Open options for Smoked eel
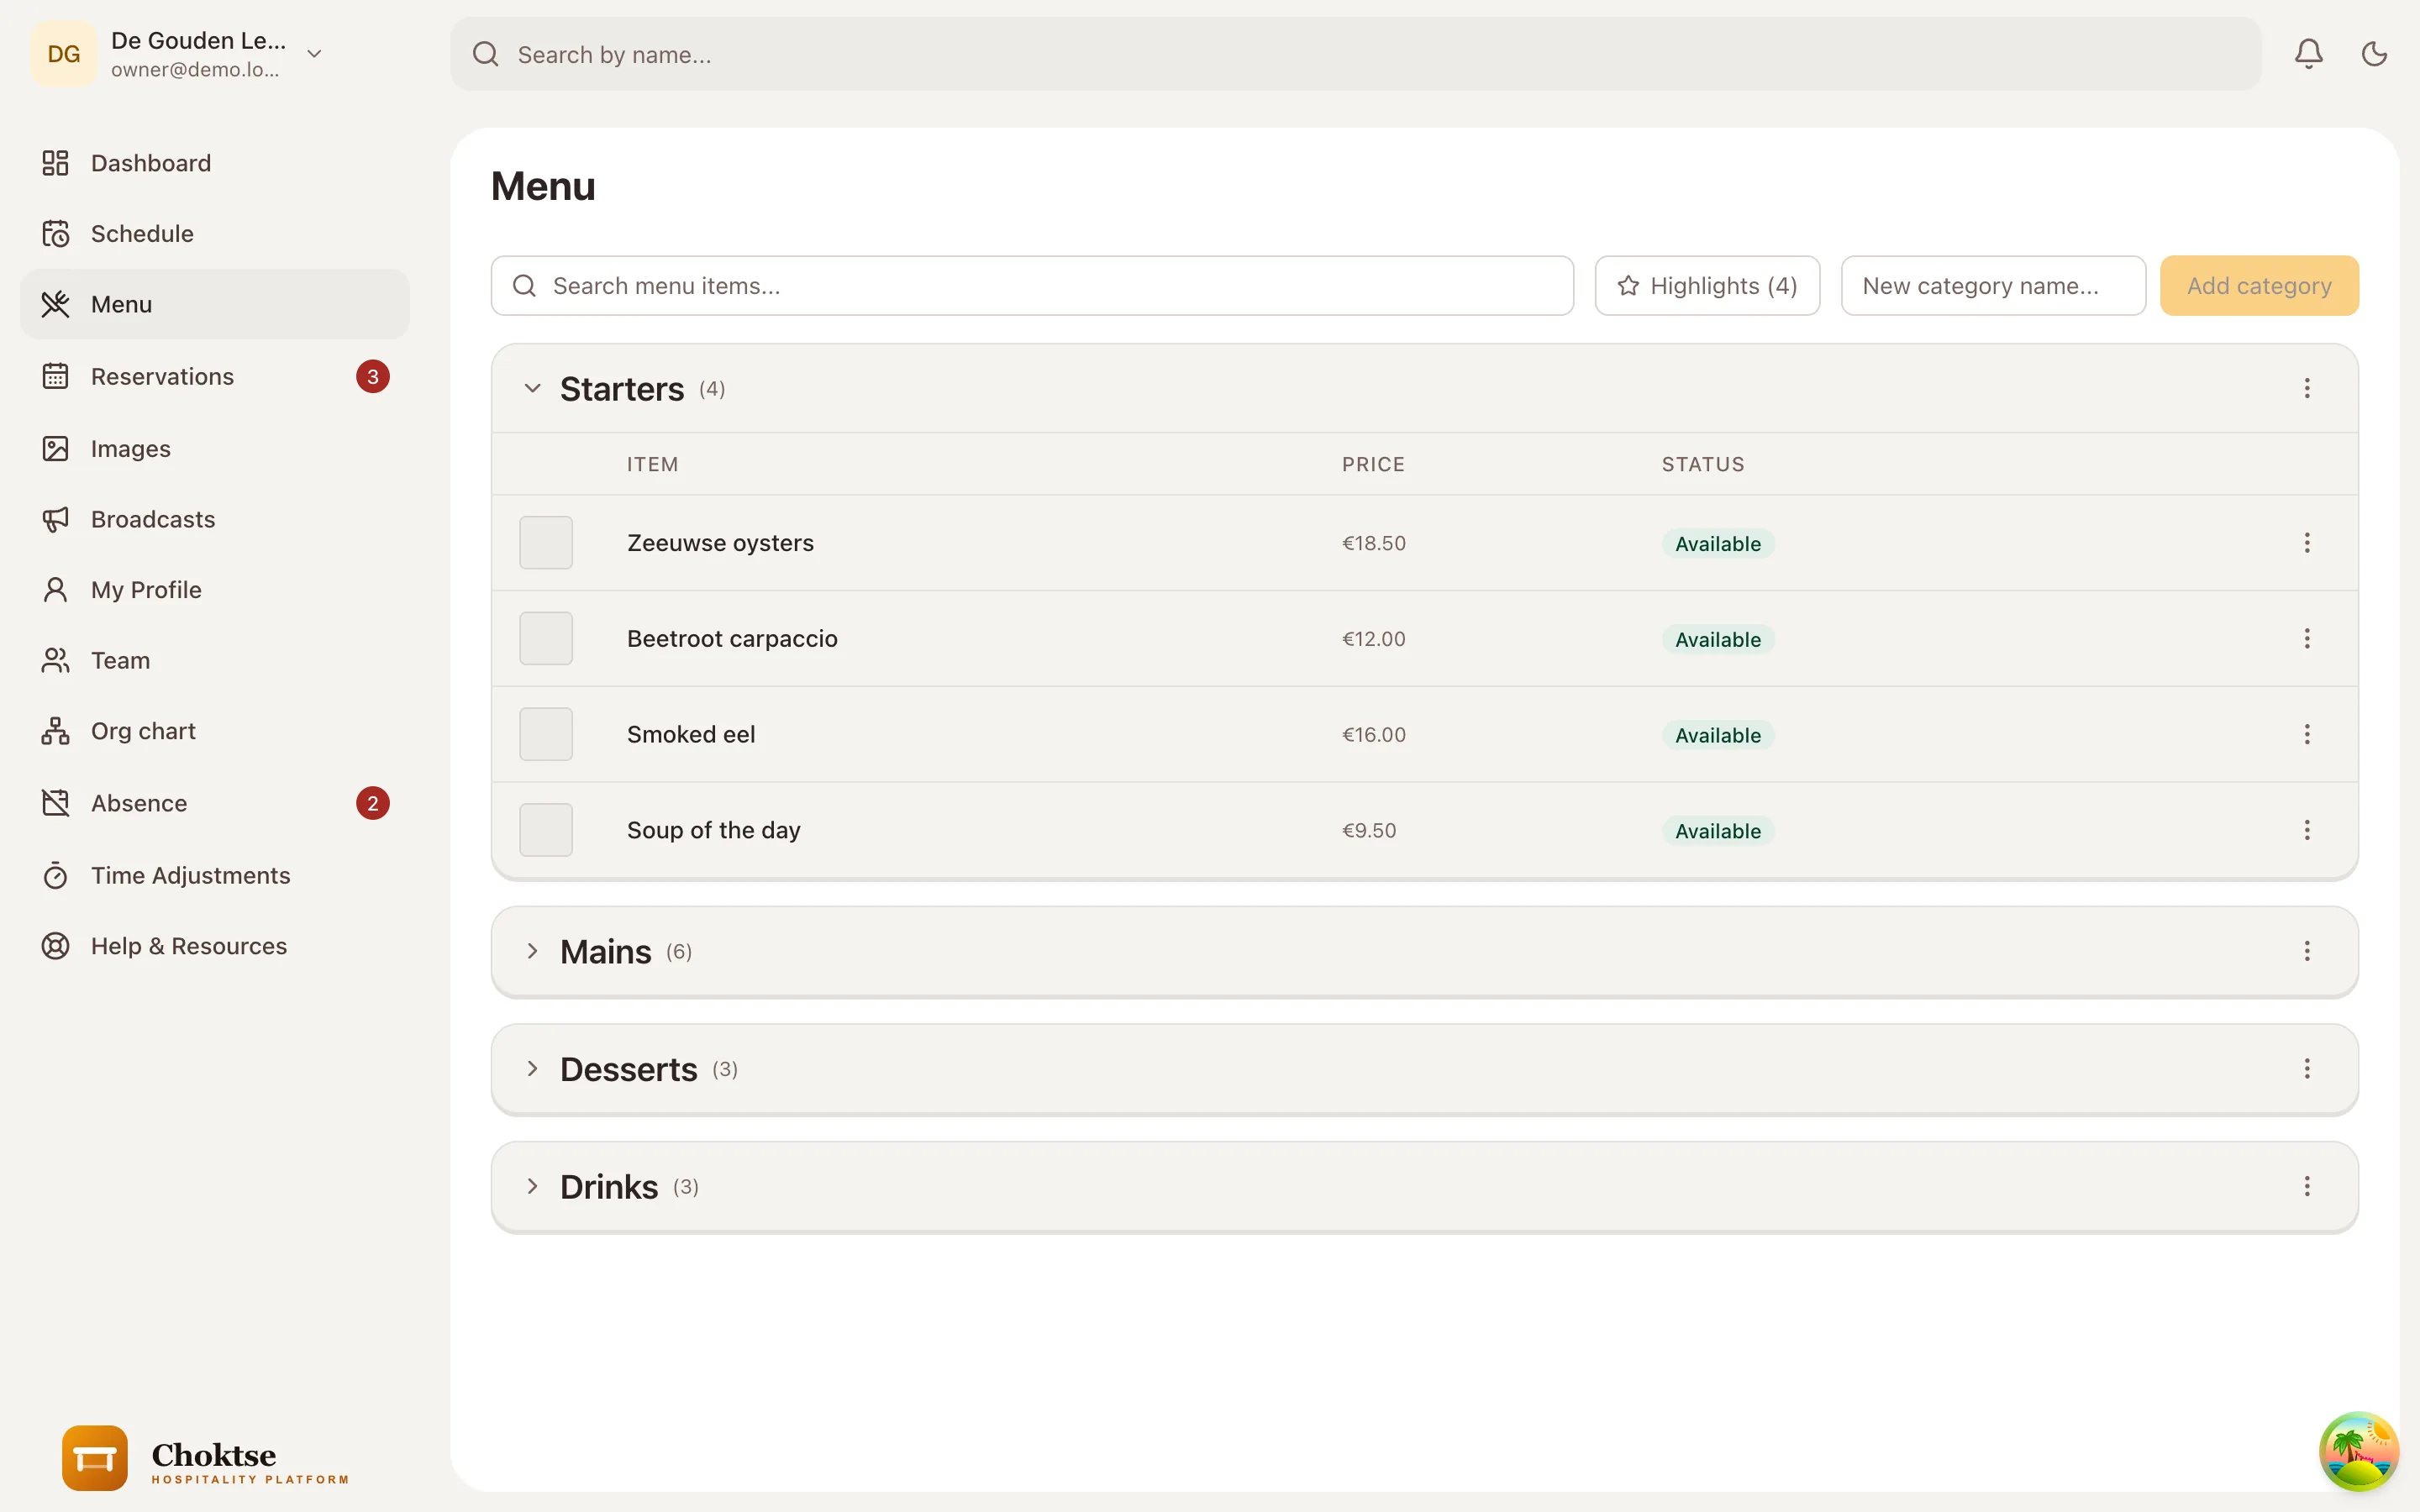The image size is (2420, 1512). pyautogui.click(x=2307, y=734)
